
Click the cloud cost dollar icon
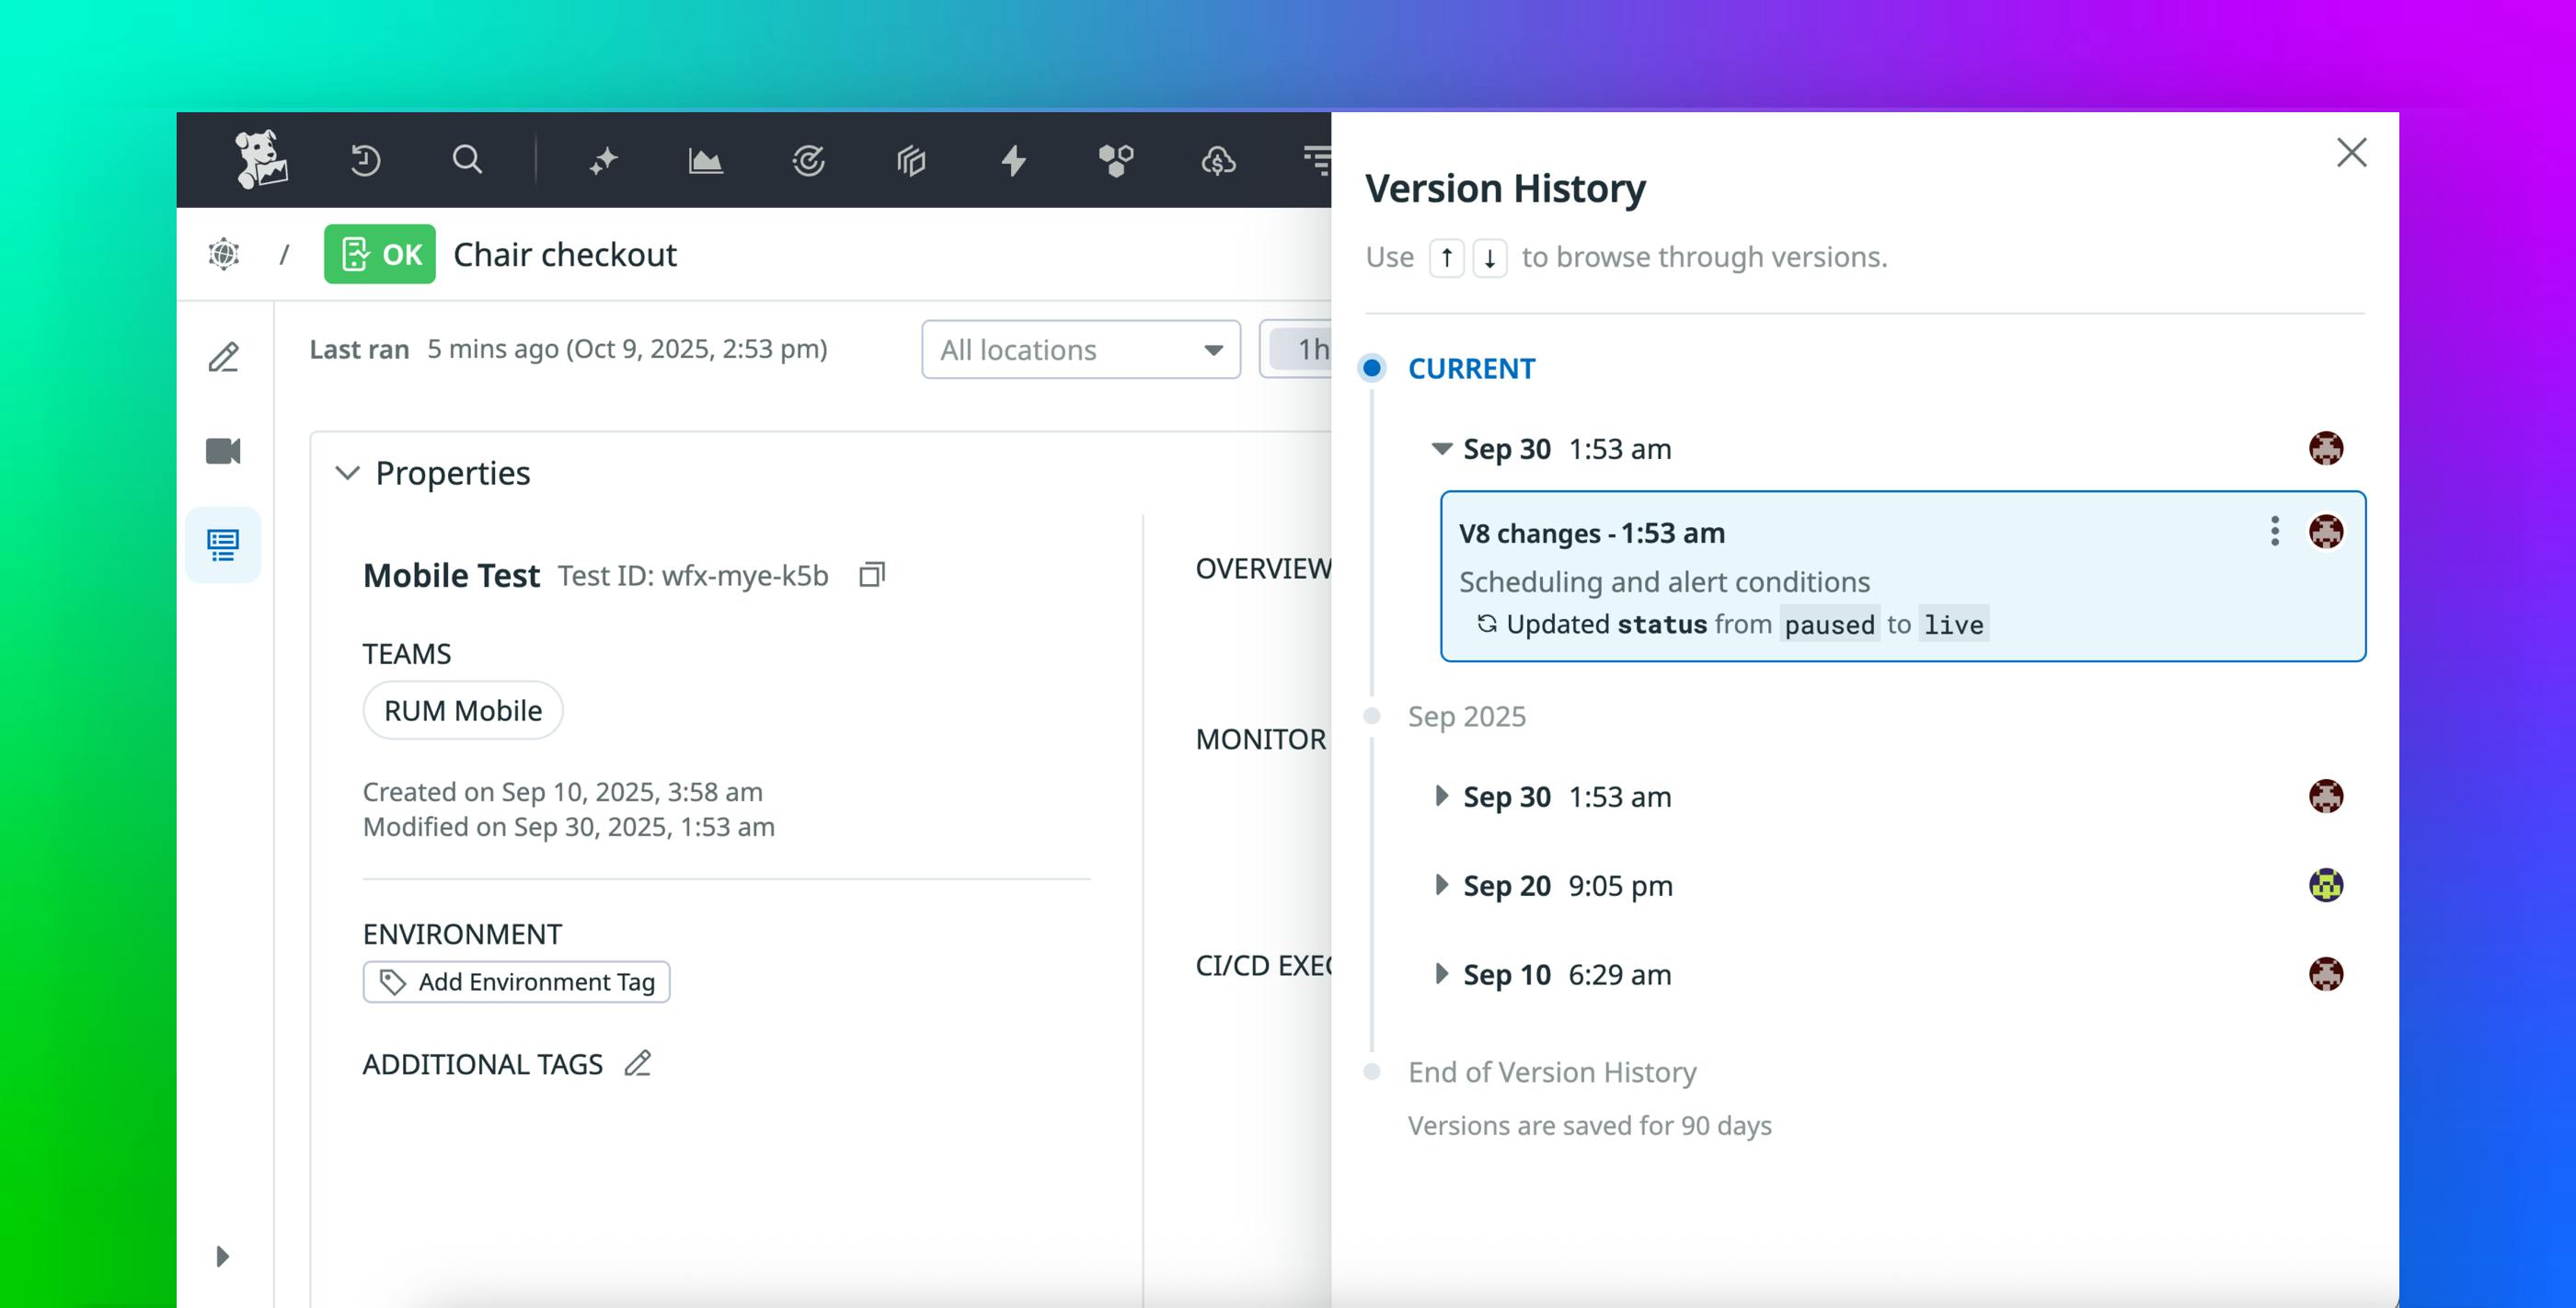pyautogui.click(x=1218, y=160)
